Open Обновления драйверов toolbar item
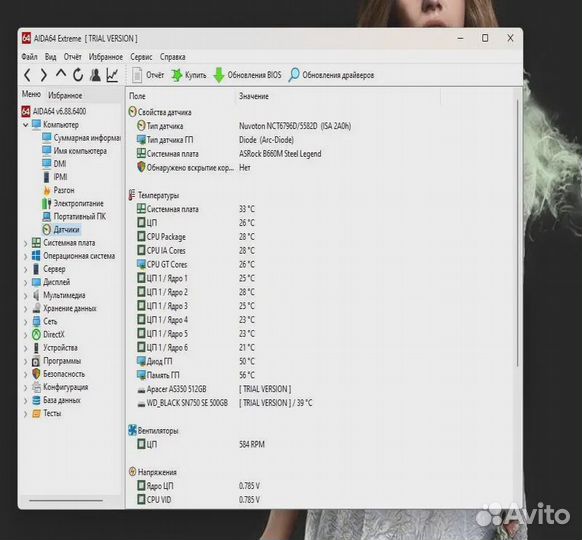582x540 pixels. pyautogui.click(x=331, y=75)
